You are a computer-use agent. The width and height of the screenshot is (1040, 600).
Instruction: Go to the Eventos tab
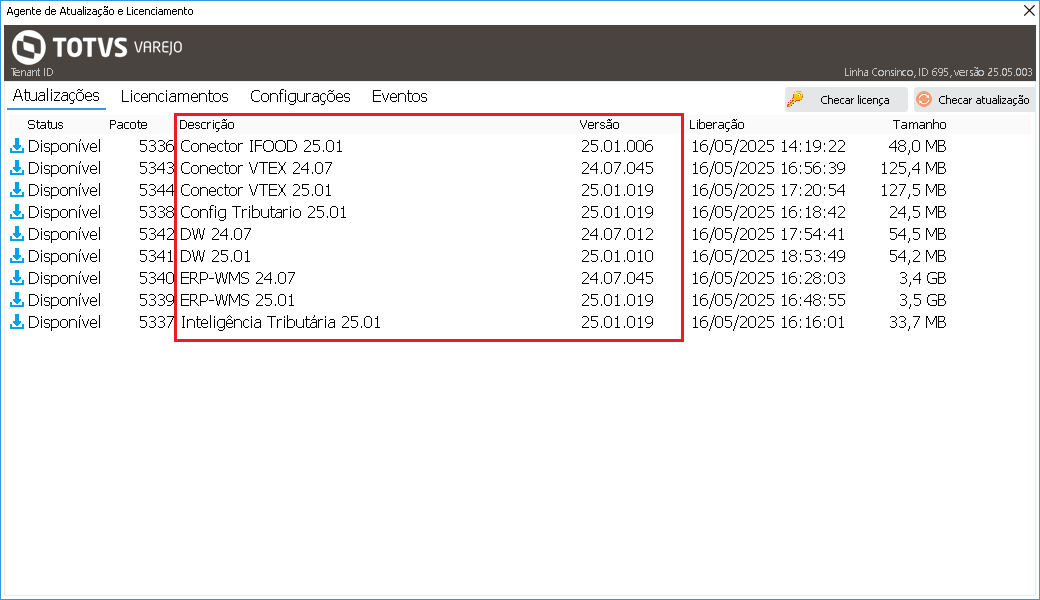(399, 96)
